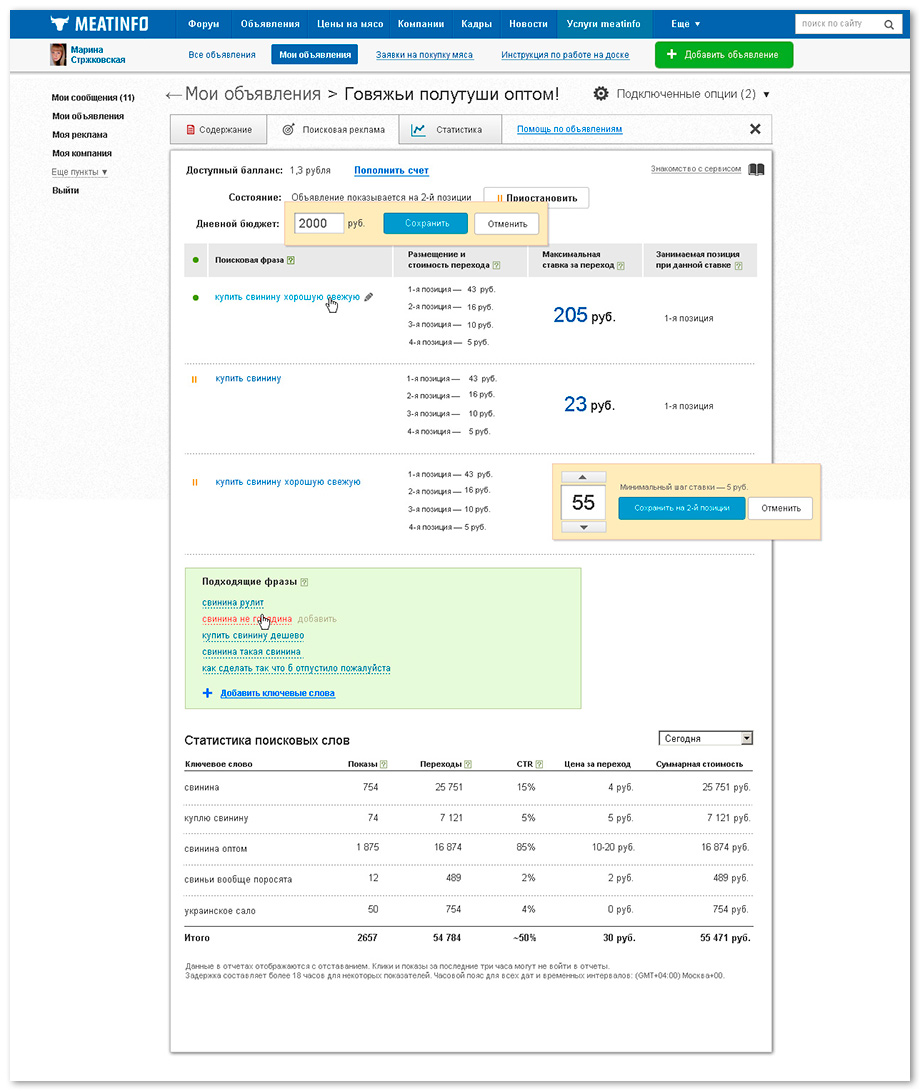The width and height of the screenshot is (920, 1091).
Task: Open Помощь по объявлениям link
Action: click(569, 129)
